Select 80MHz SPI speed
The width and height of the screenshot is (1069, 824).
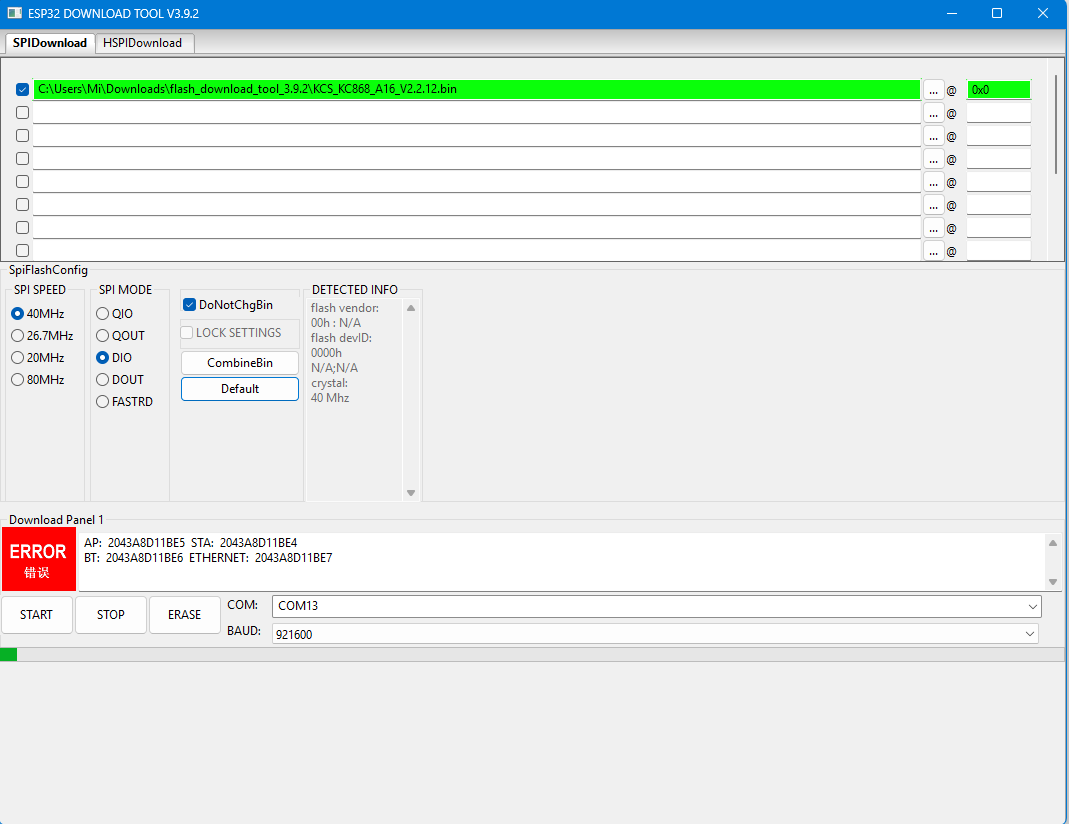18,380
